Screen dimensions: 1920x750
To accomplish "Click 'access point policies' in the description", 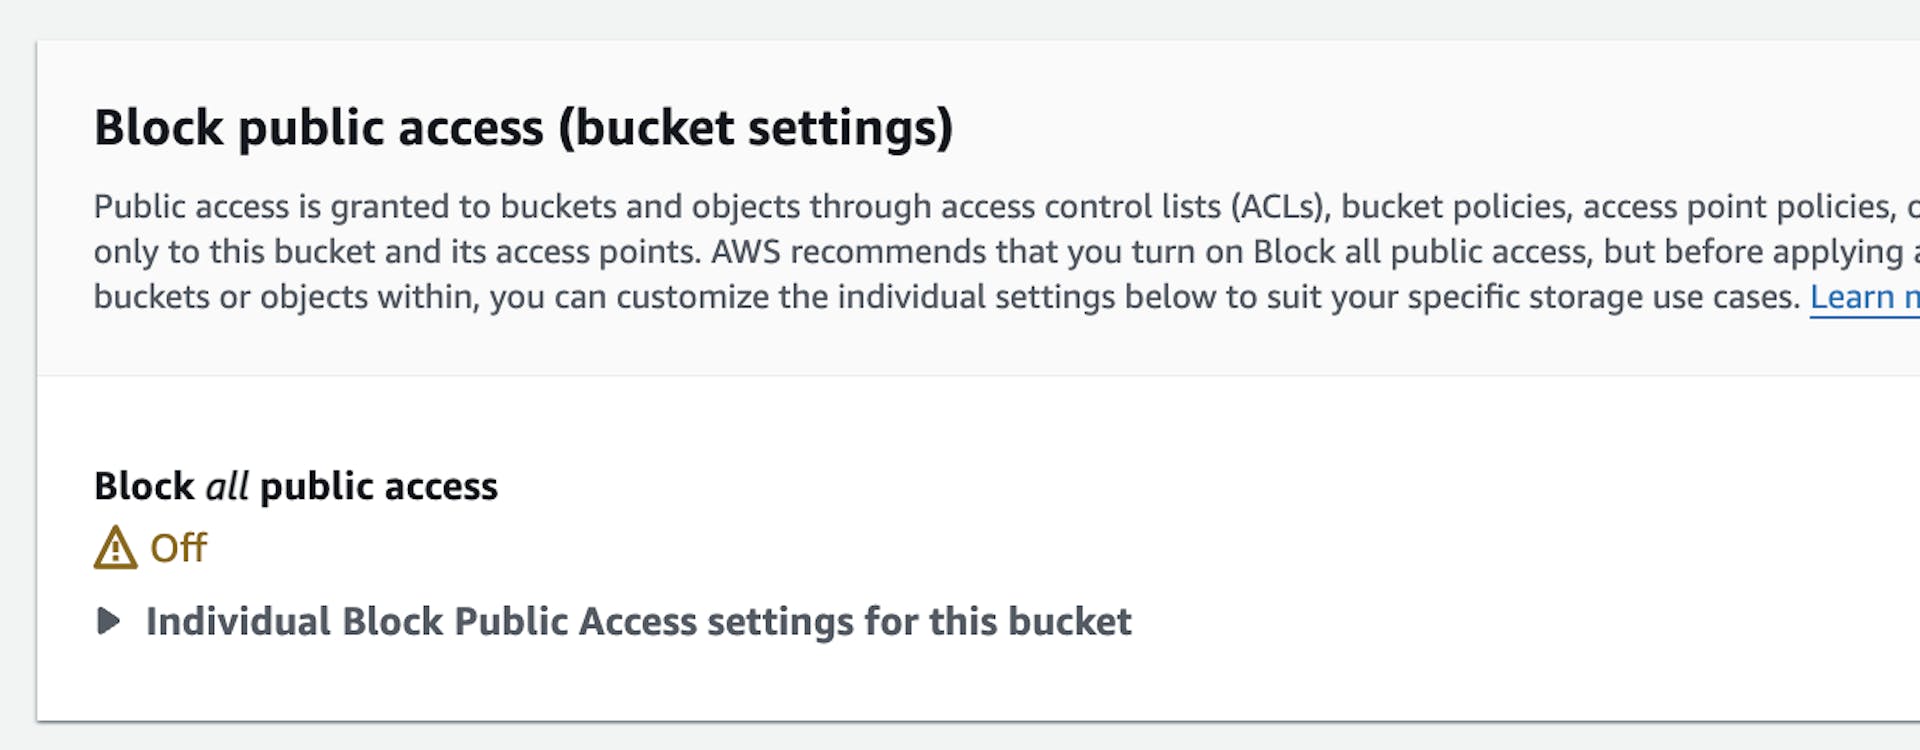I will click(x=1738, y=206).
